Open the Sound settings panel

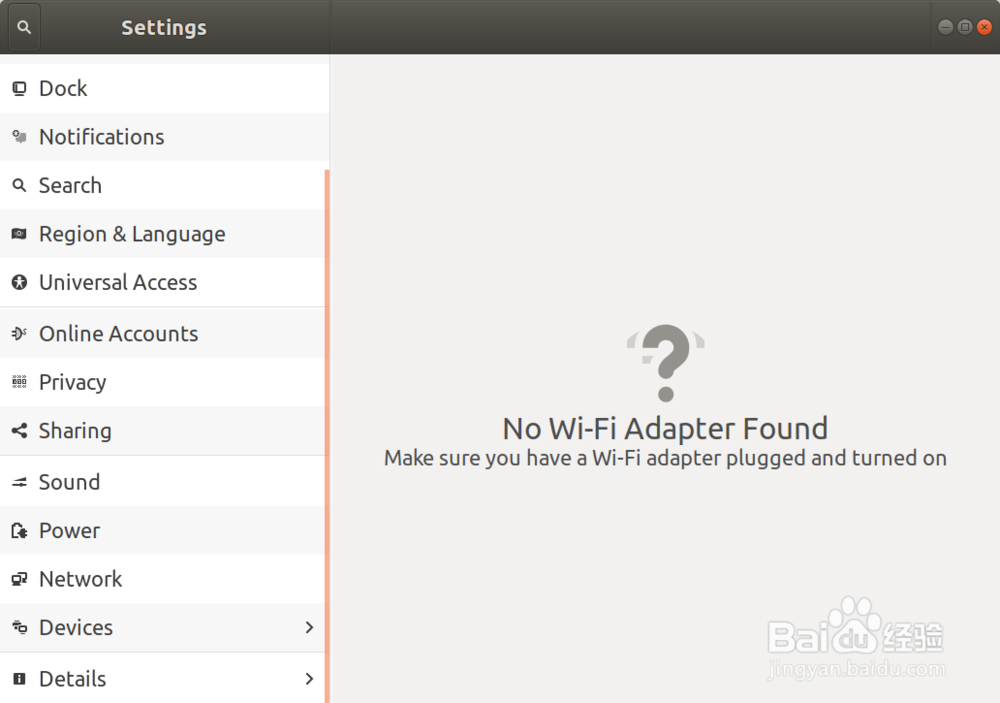(x=163, y=482)
